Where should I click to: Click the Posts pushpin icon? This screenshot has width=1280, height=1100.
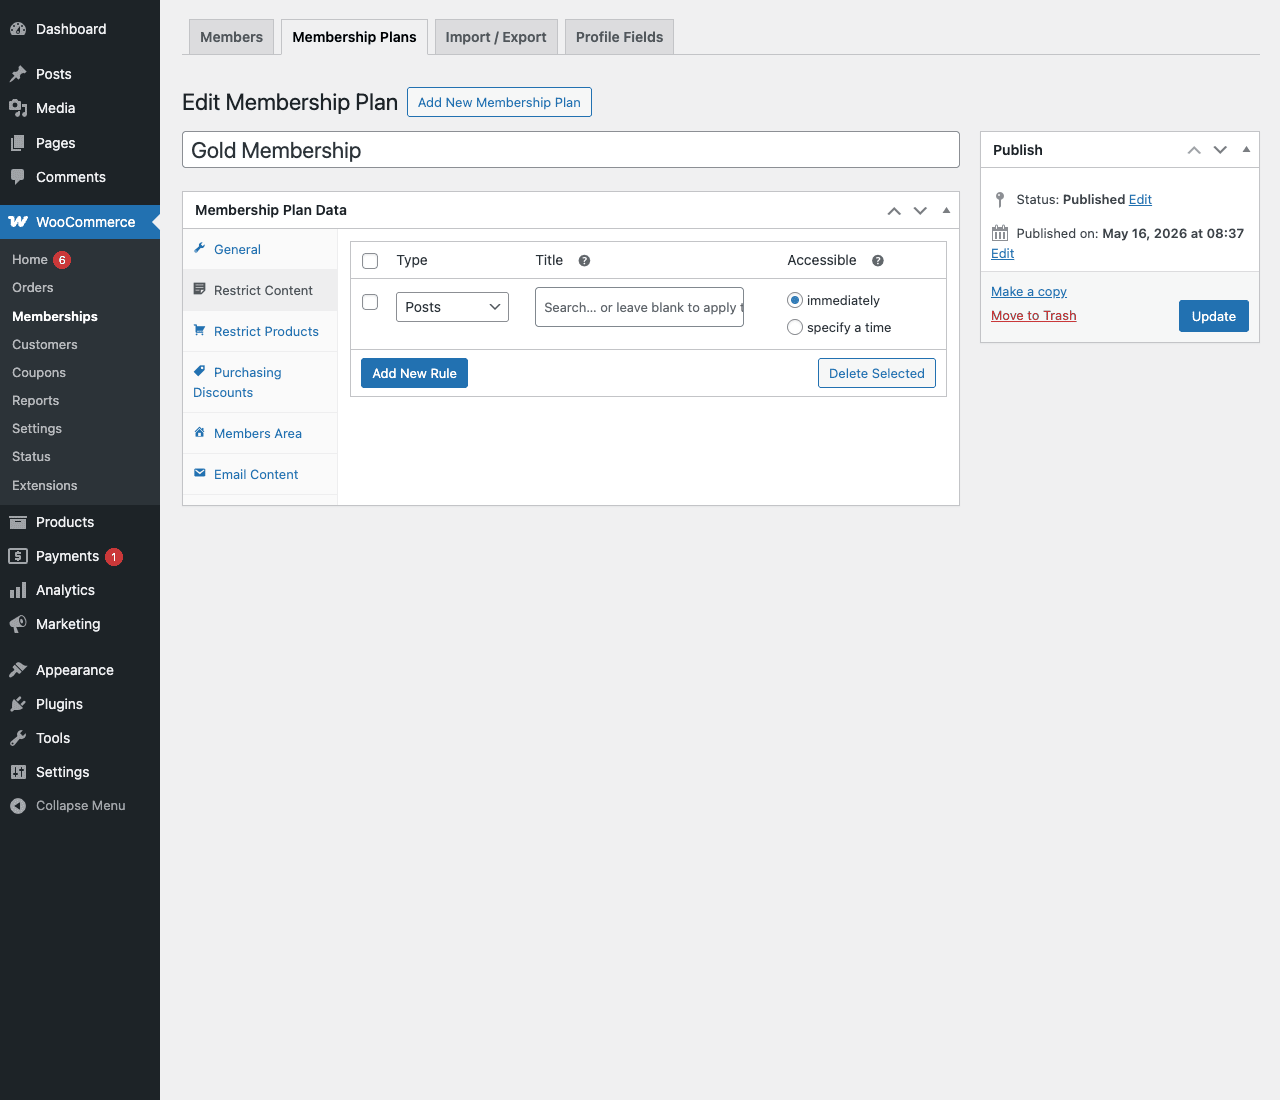tap(18, 74)
